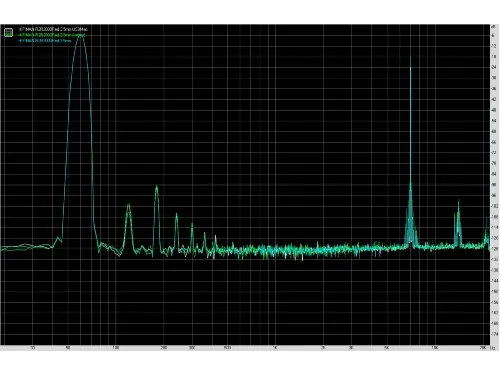Click the 1K label on frequency axis

coord(275,348)
